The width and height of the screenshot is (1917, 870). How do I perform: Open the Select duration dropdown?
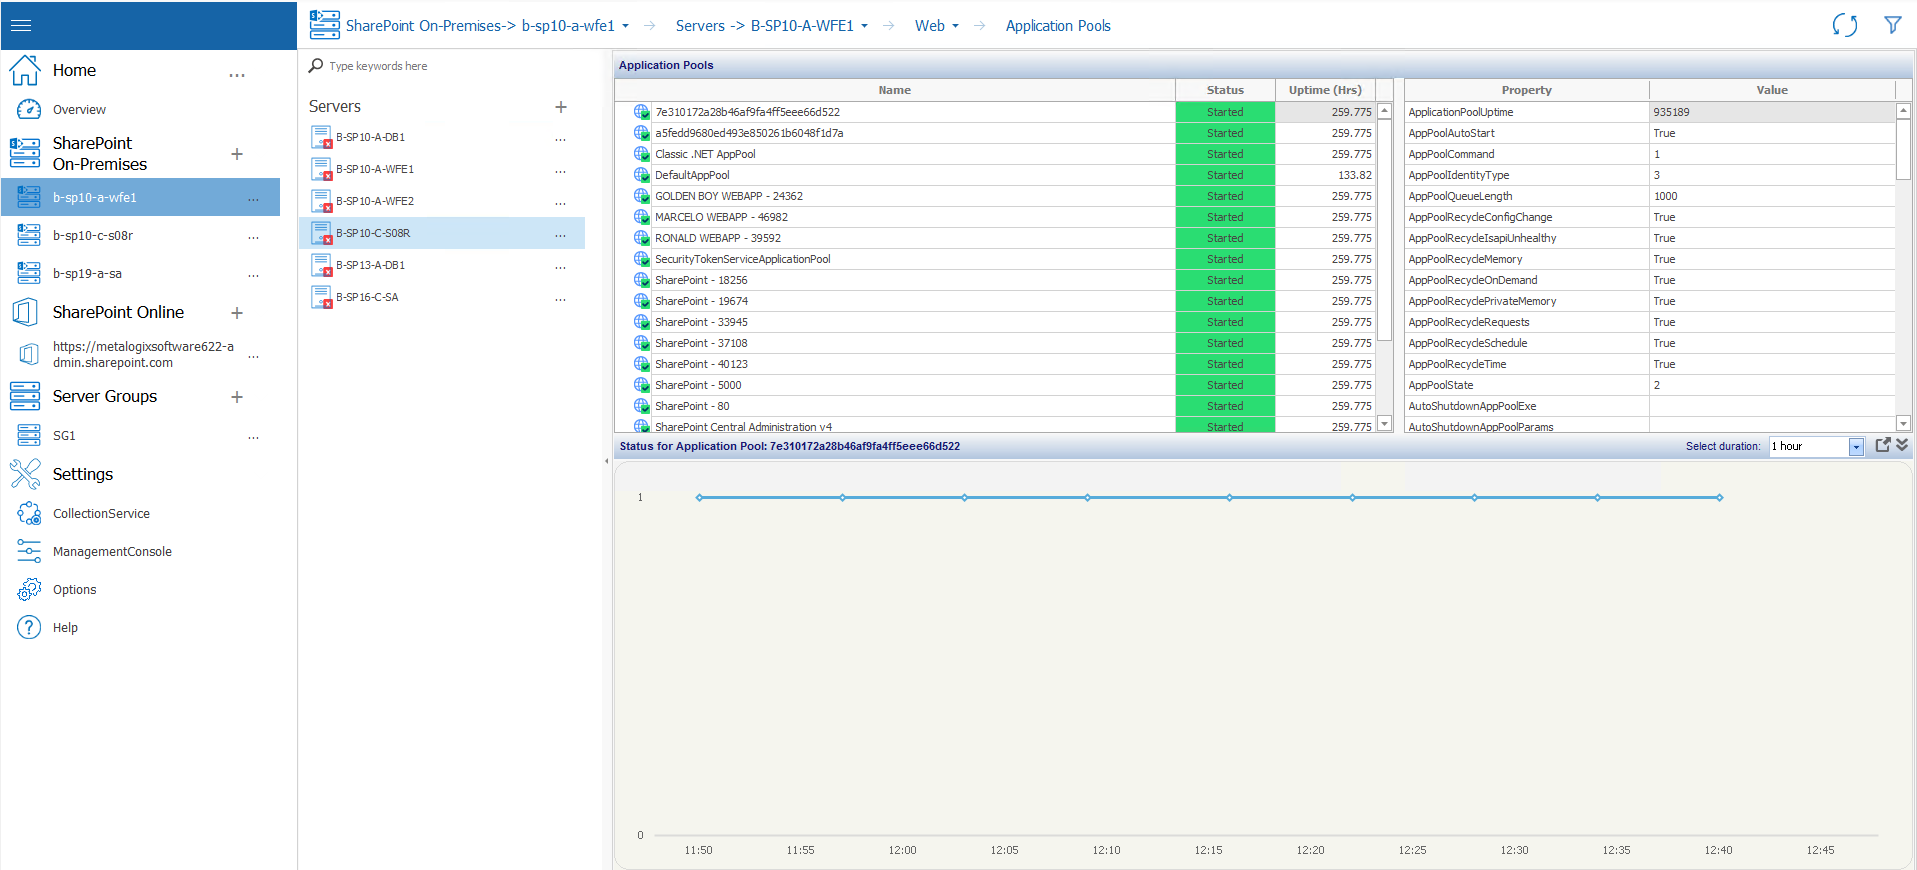1856,447
